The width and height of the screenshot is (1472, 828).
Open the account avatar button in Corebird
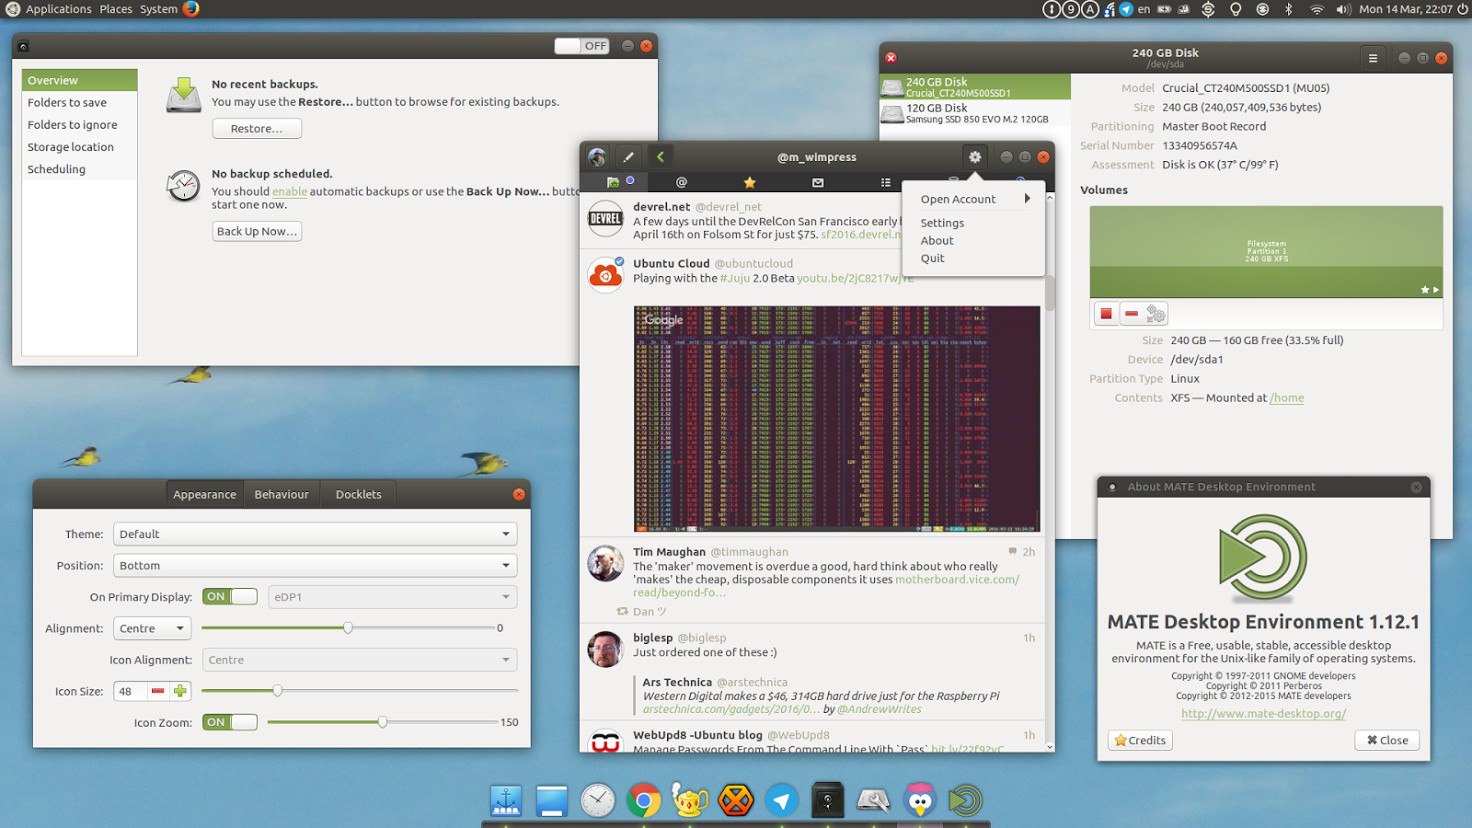[597, 157]
